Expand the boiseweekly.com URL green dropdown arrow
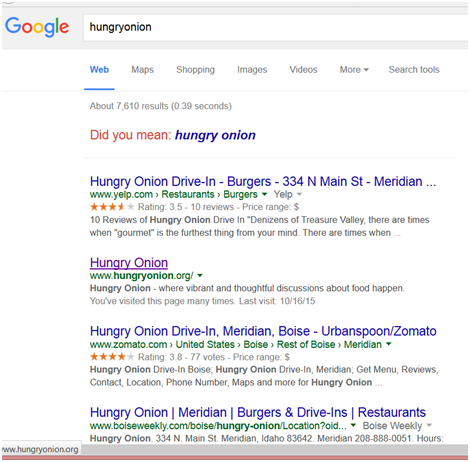Viewport: 470px width, 462px height. [353, 425]
